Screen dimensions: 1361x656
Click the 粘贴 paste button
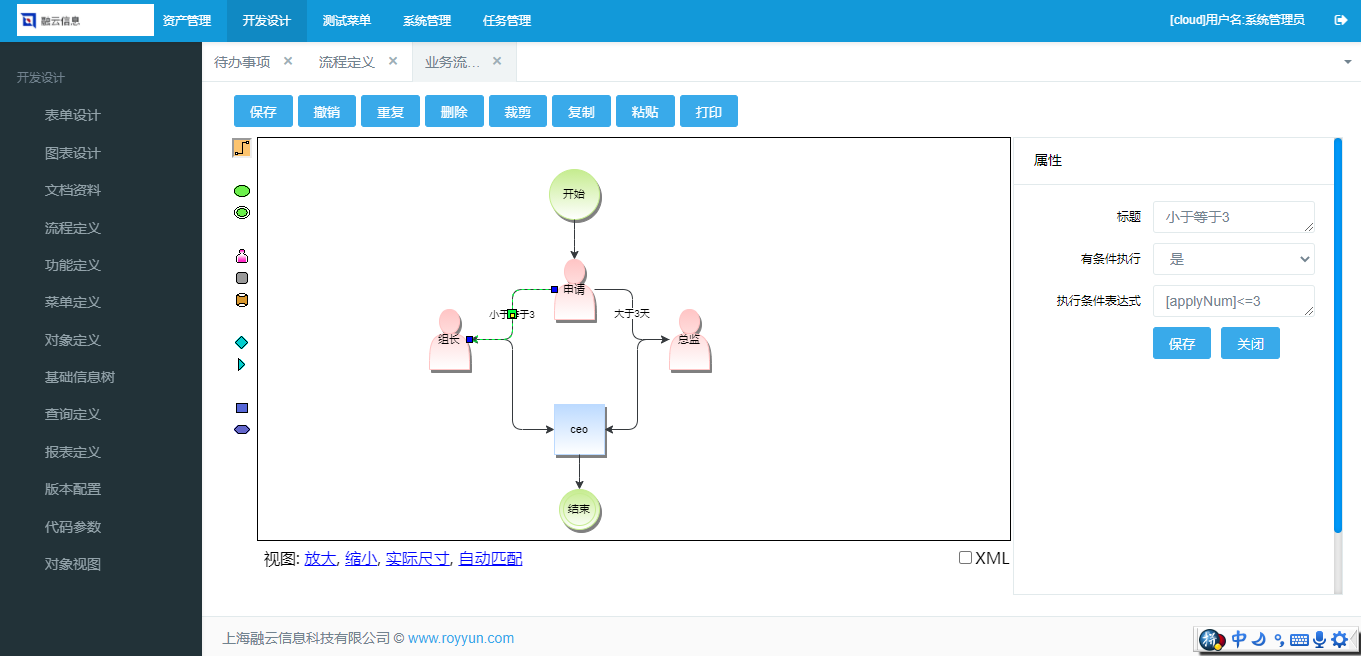pos(645,111)
